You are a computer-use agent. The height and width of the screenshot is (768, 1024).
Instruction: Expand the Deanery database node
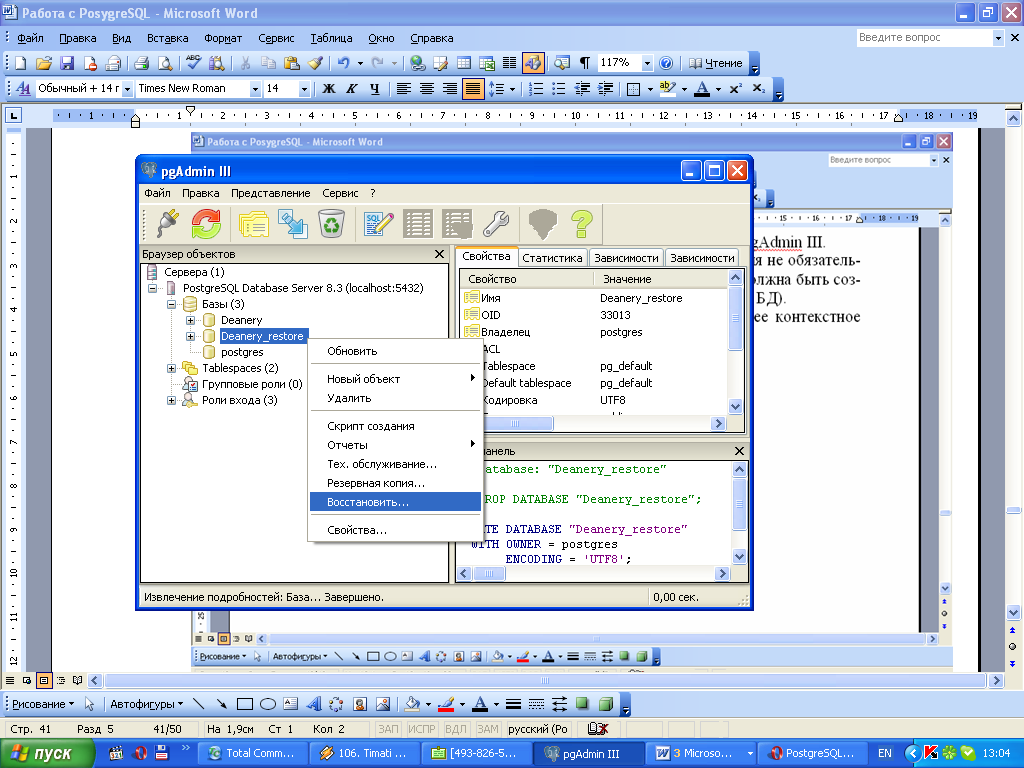pyautogui.click(x=190, y=320)
